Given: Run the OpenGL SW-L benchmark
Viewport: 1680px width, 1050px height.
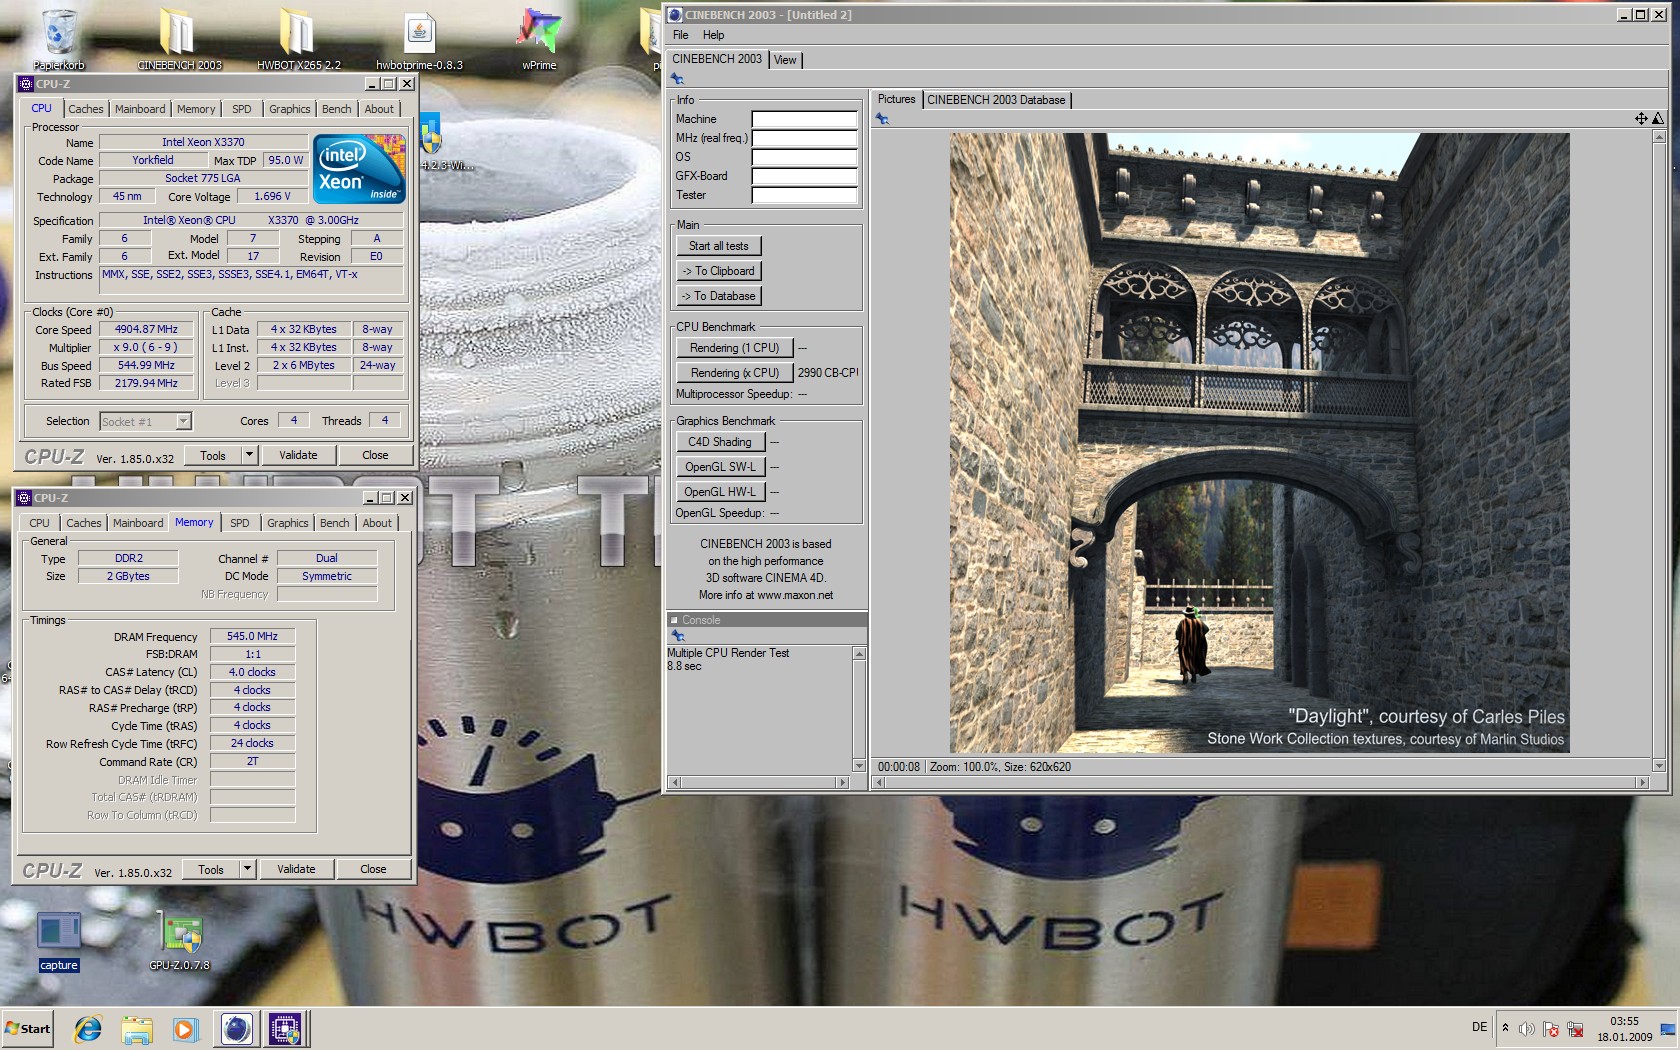Looking at the screenshot, I should click(x=721, y=467).
